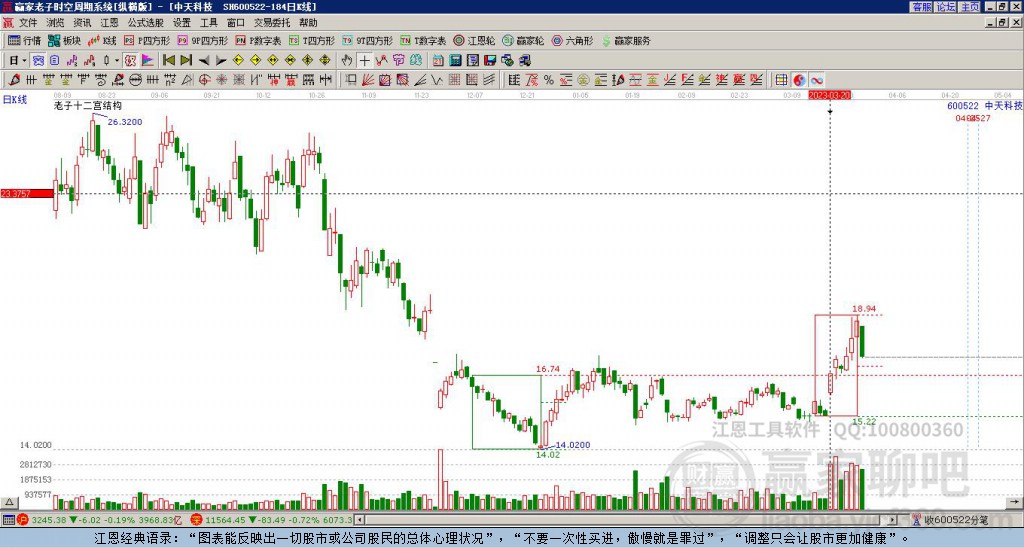Click the black right arrow icon
1024x548 pixels.
pyautogui.click(x=221, y=61)
